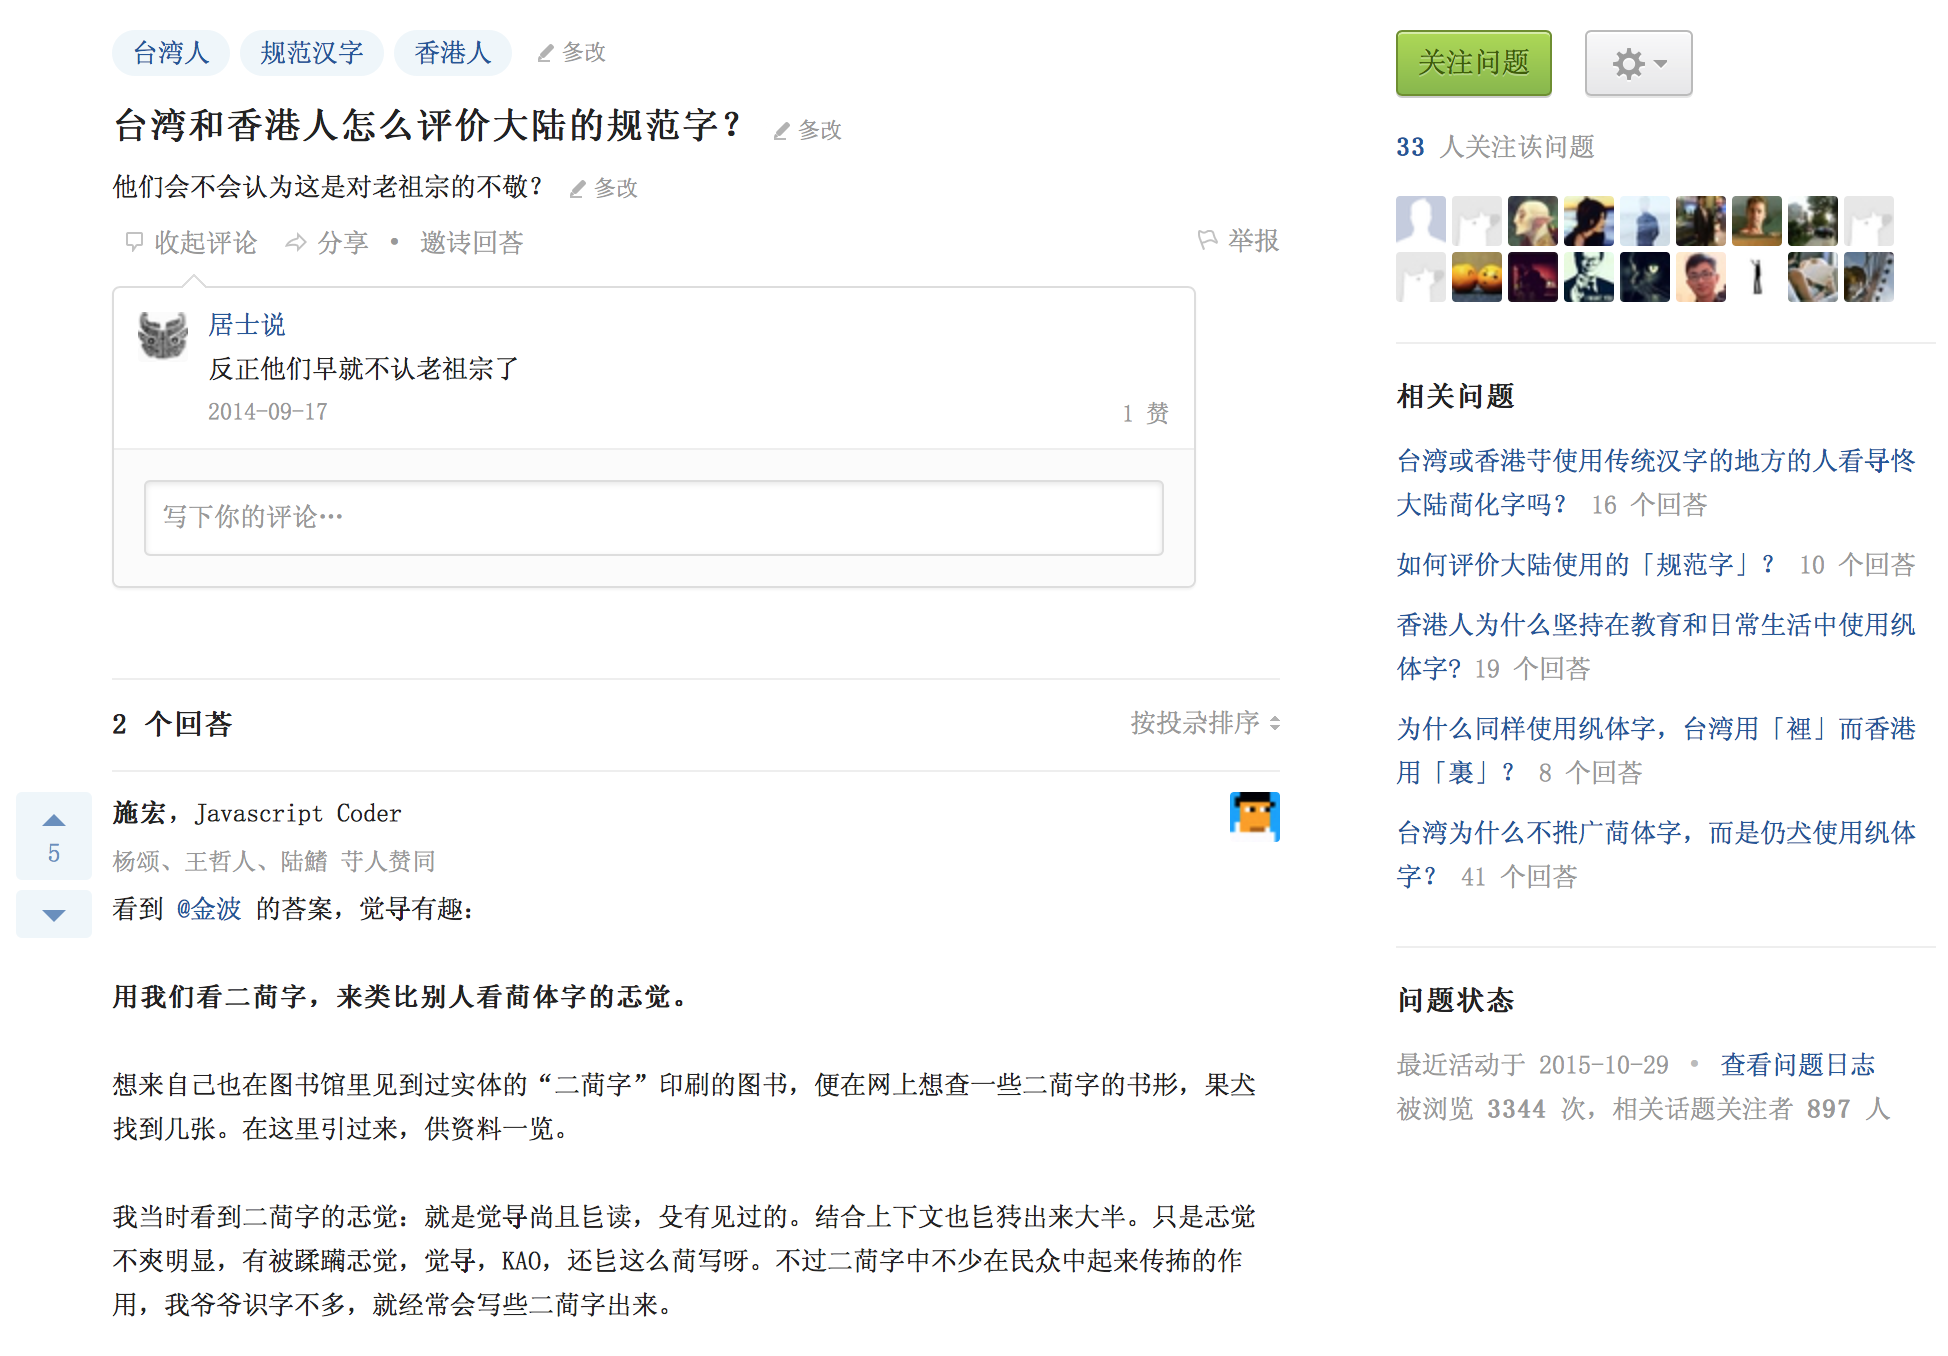Select the 规范汉字 topic tag

click(311, 52)
